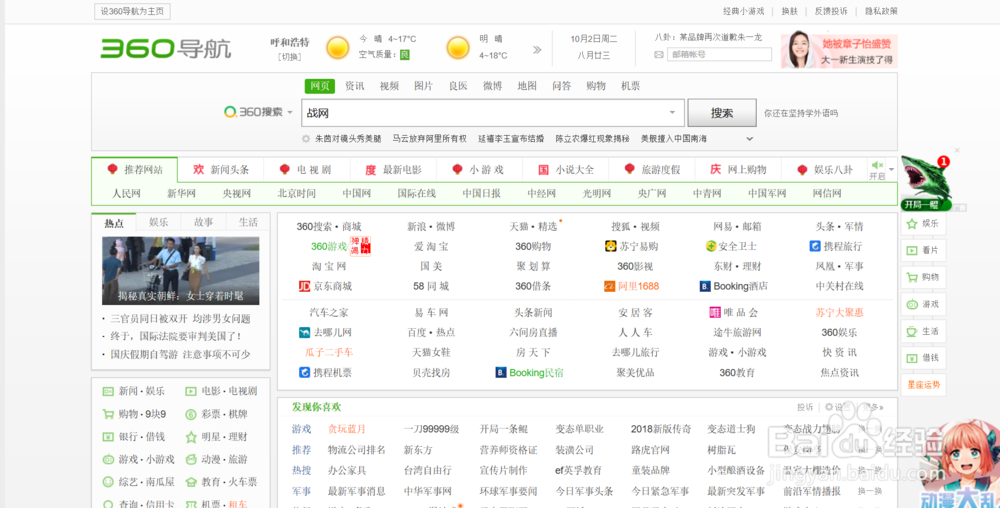The image size is (1000, 508).
Task: Click the 投诉 link in 发现你喜欢
Action: (805, 406)
